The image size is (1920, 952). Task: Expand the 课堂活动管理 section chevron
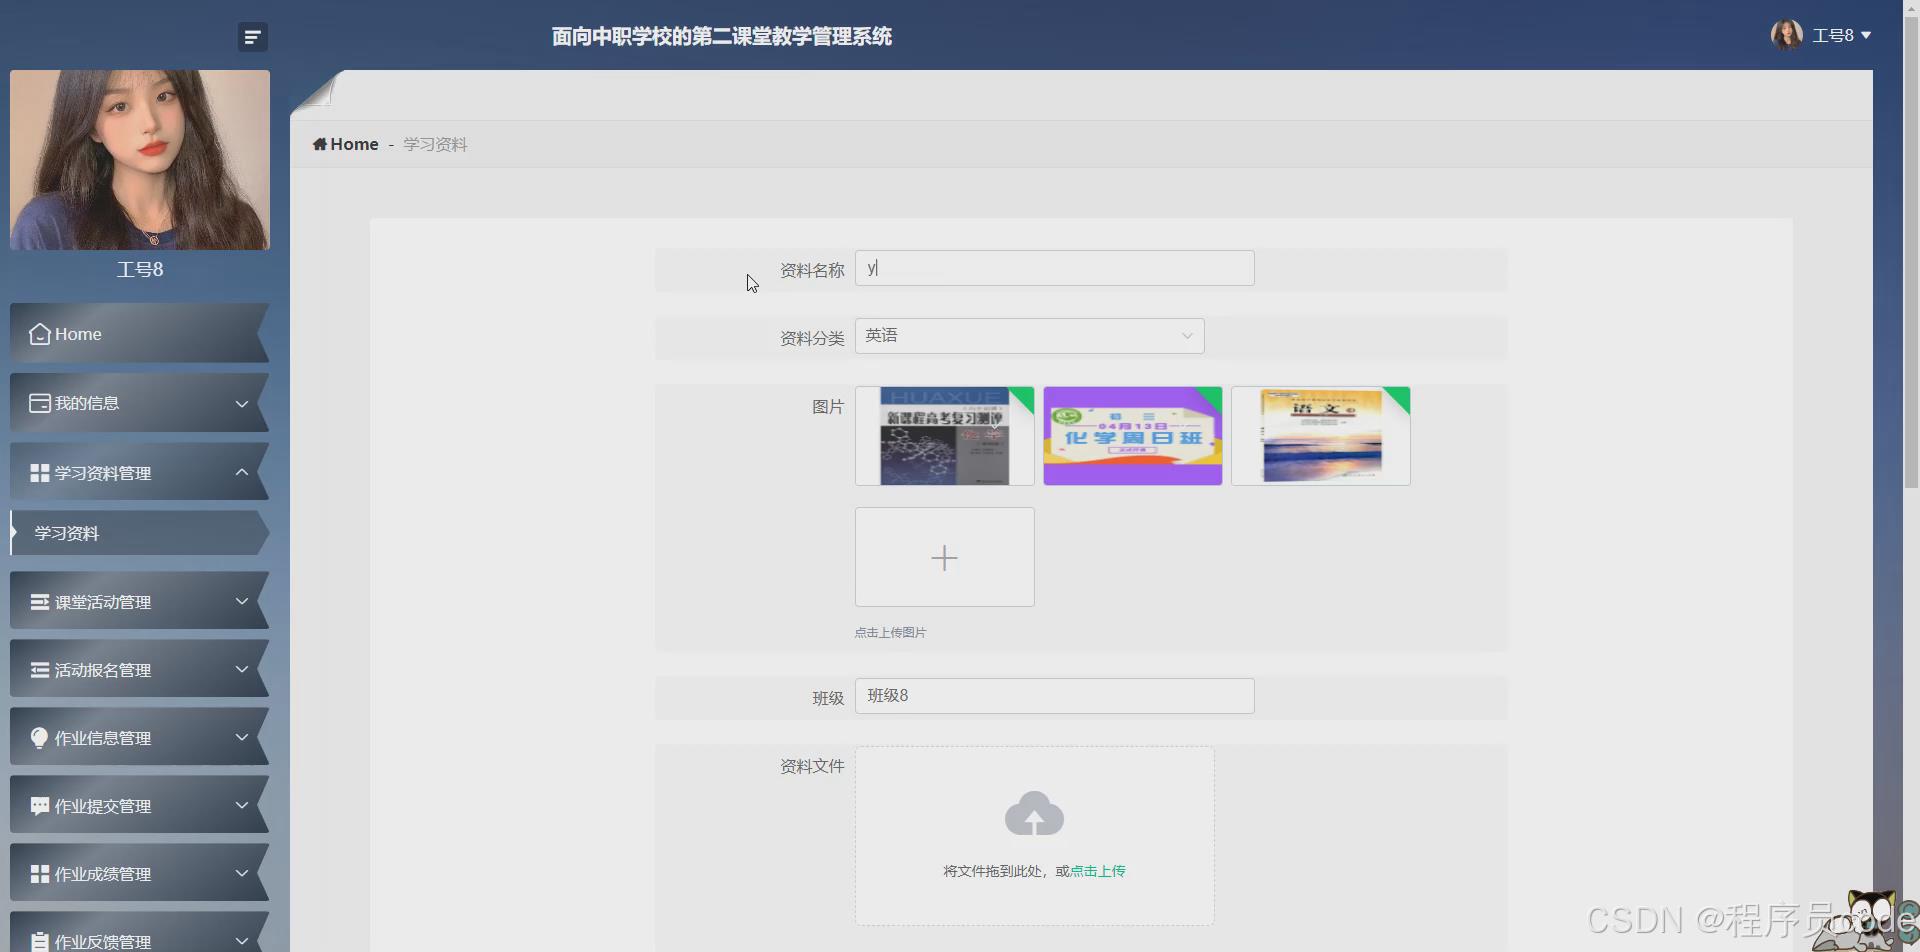coord(242,601)
